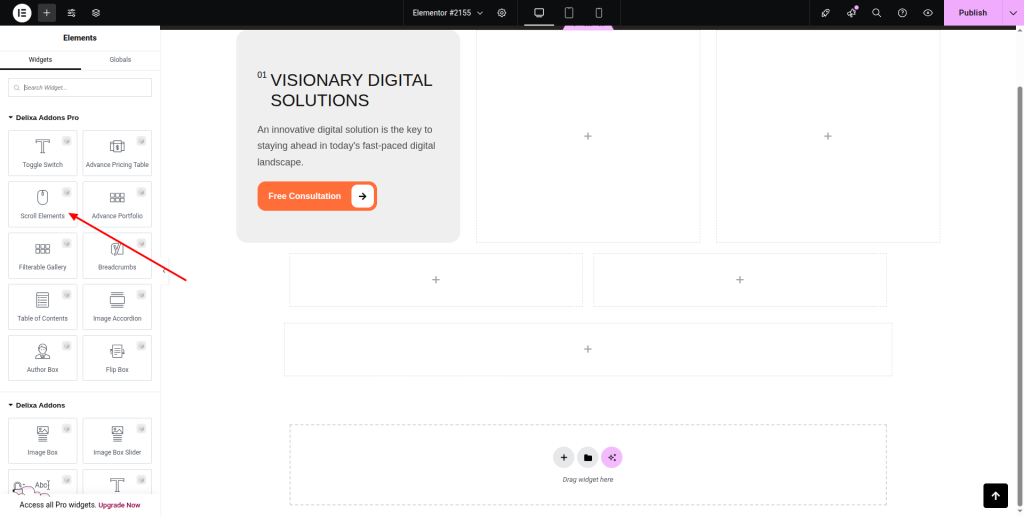Viewport: 1024px width, 516px height.
Task: Open the top bar icon with pink dot
Action: click(851, 12)
